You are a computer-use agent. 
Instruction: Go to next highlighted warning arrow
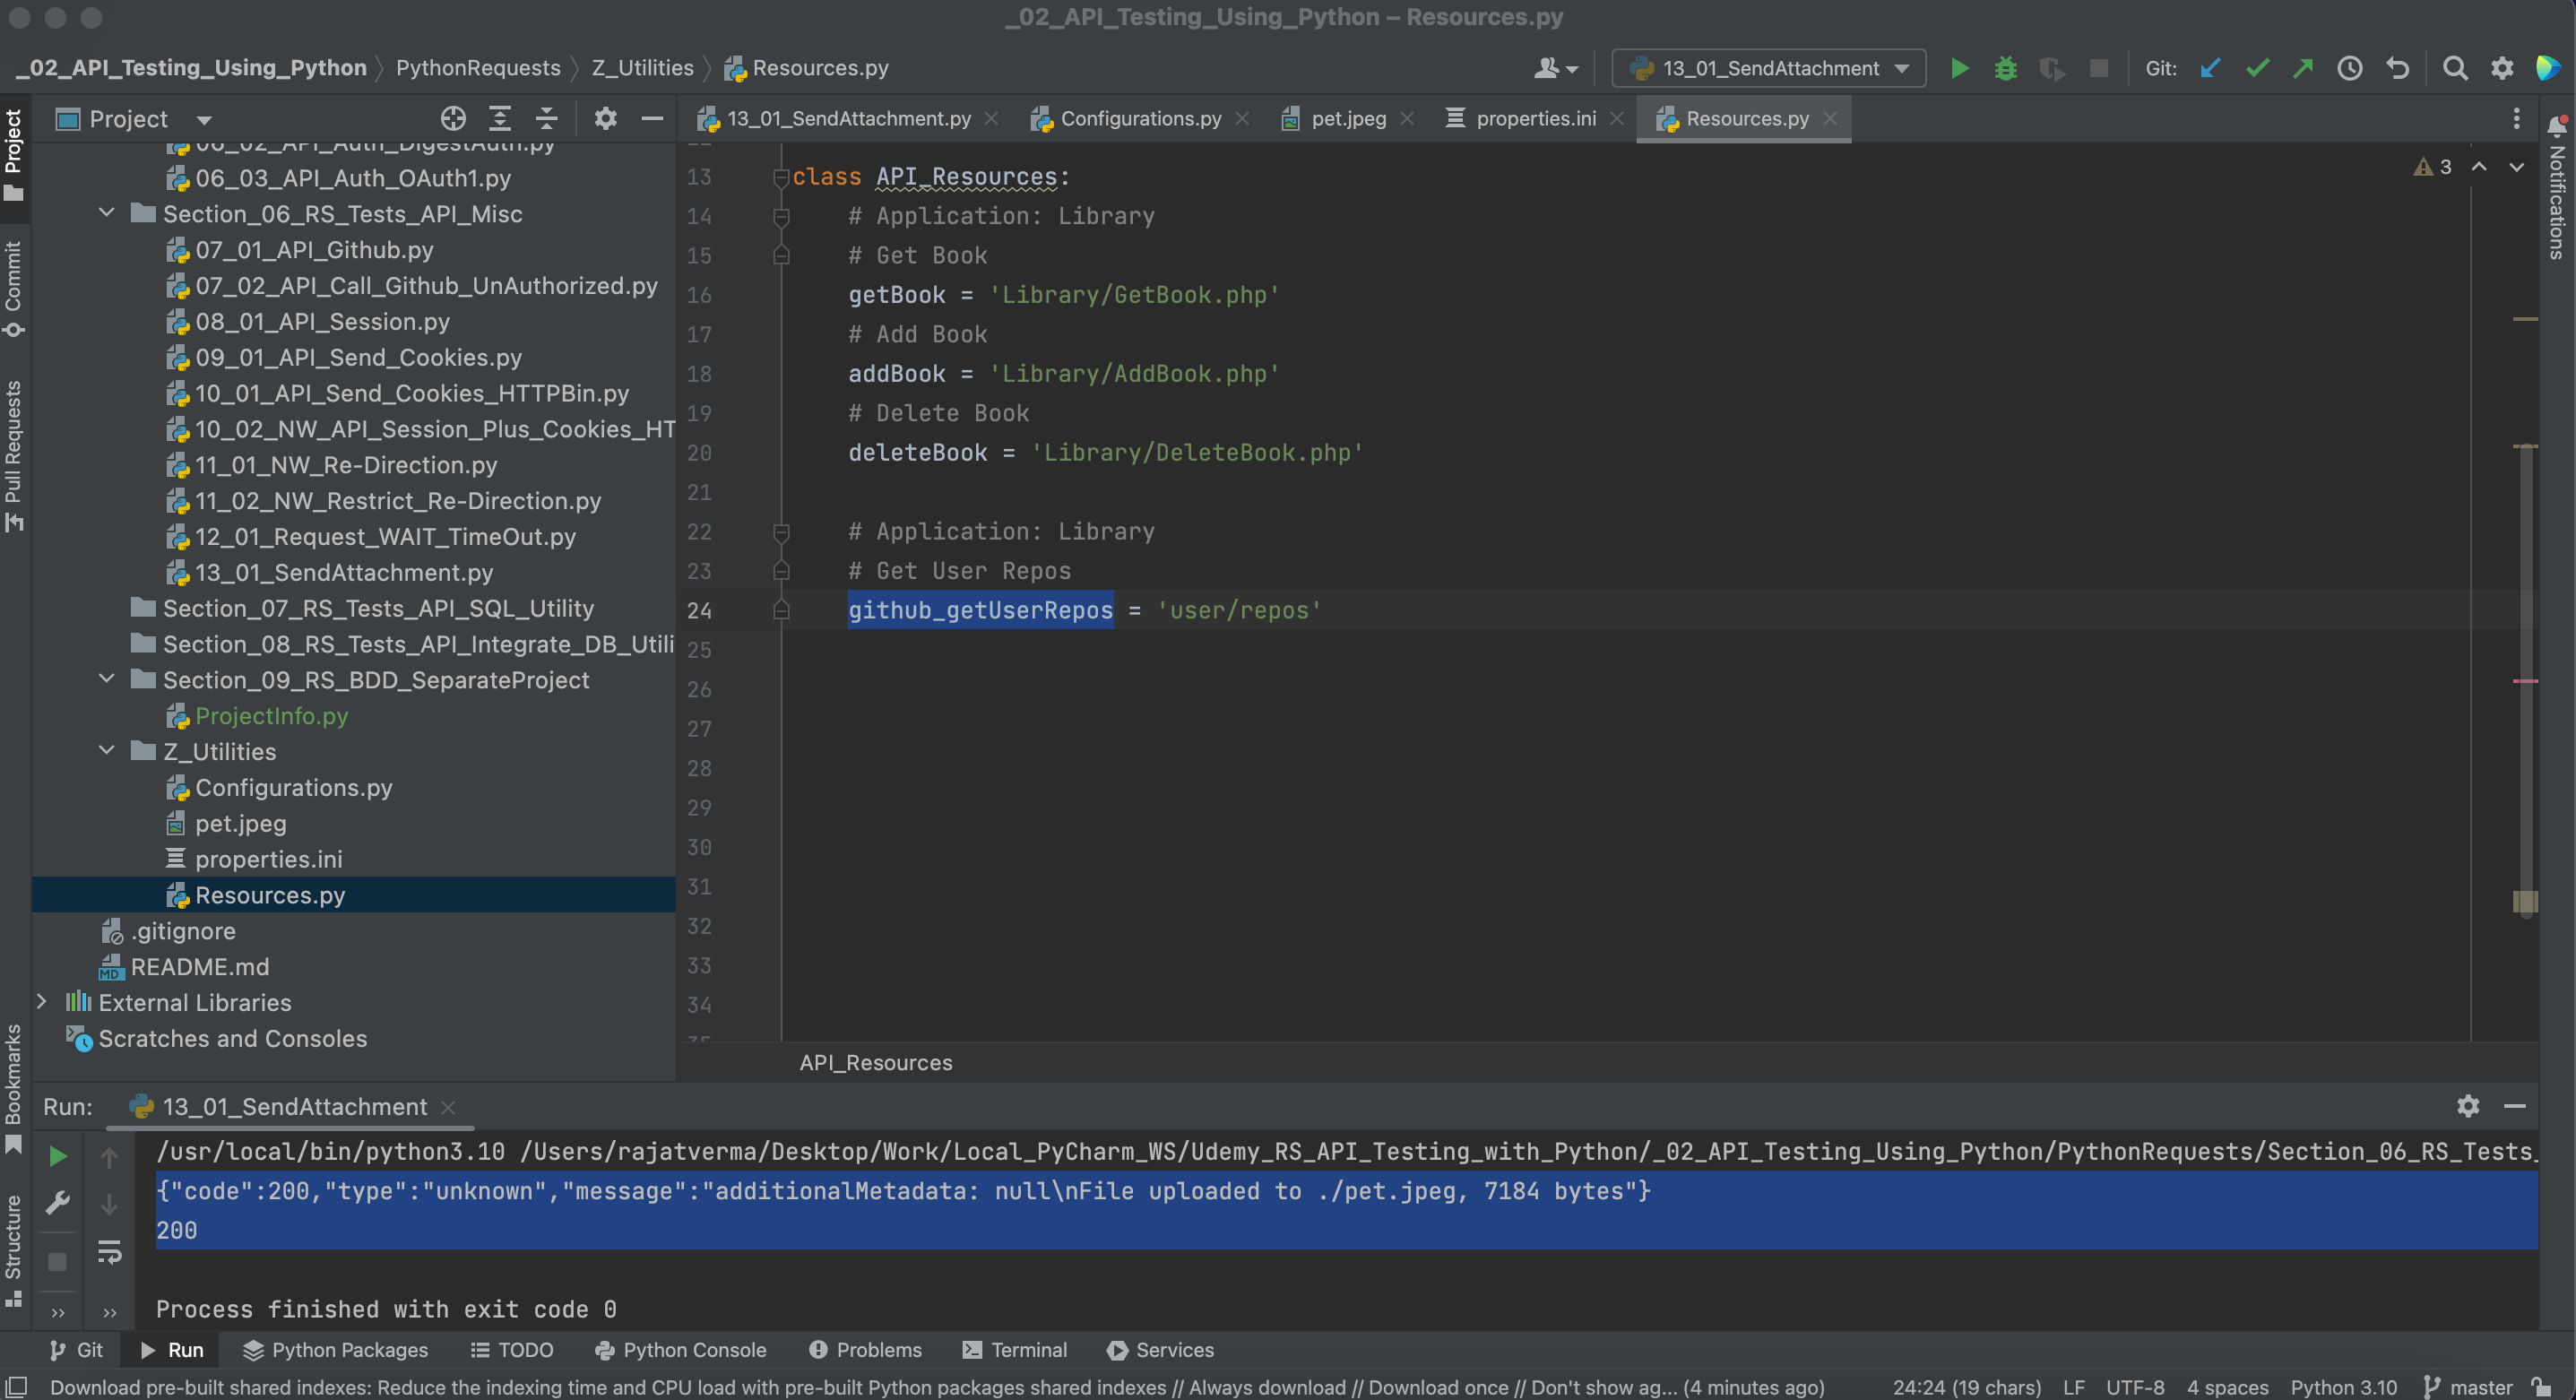pyautogui.click(x=2516, y=167)
